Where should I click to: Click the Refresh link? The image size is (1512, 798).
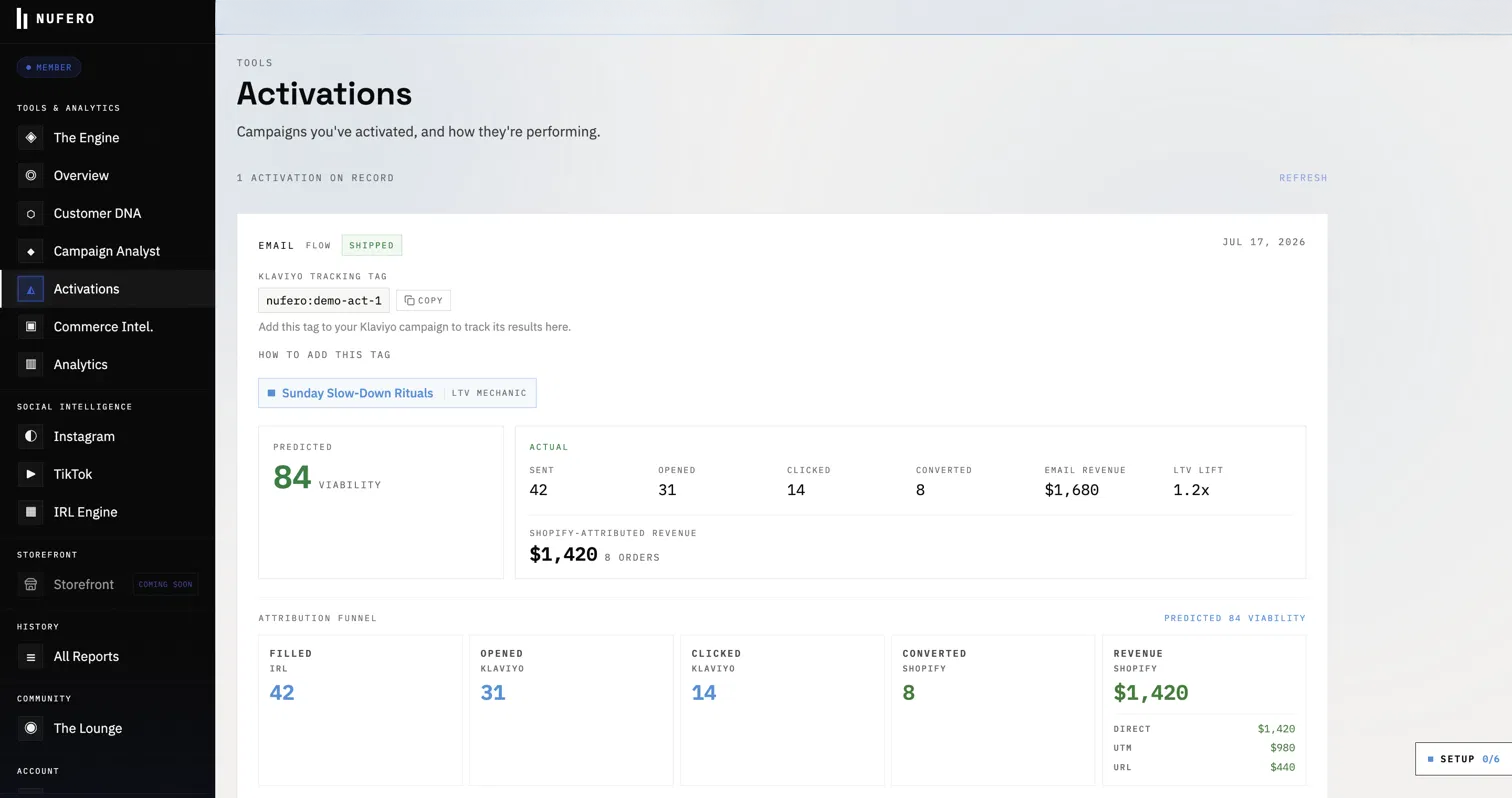point(1303,178)
